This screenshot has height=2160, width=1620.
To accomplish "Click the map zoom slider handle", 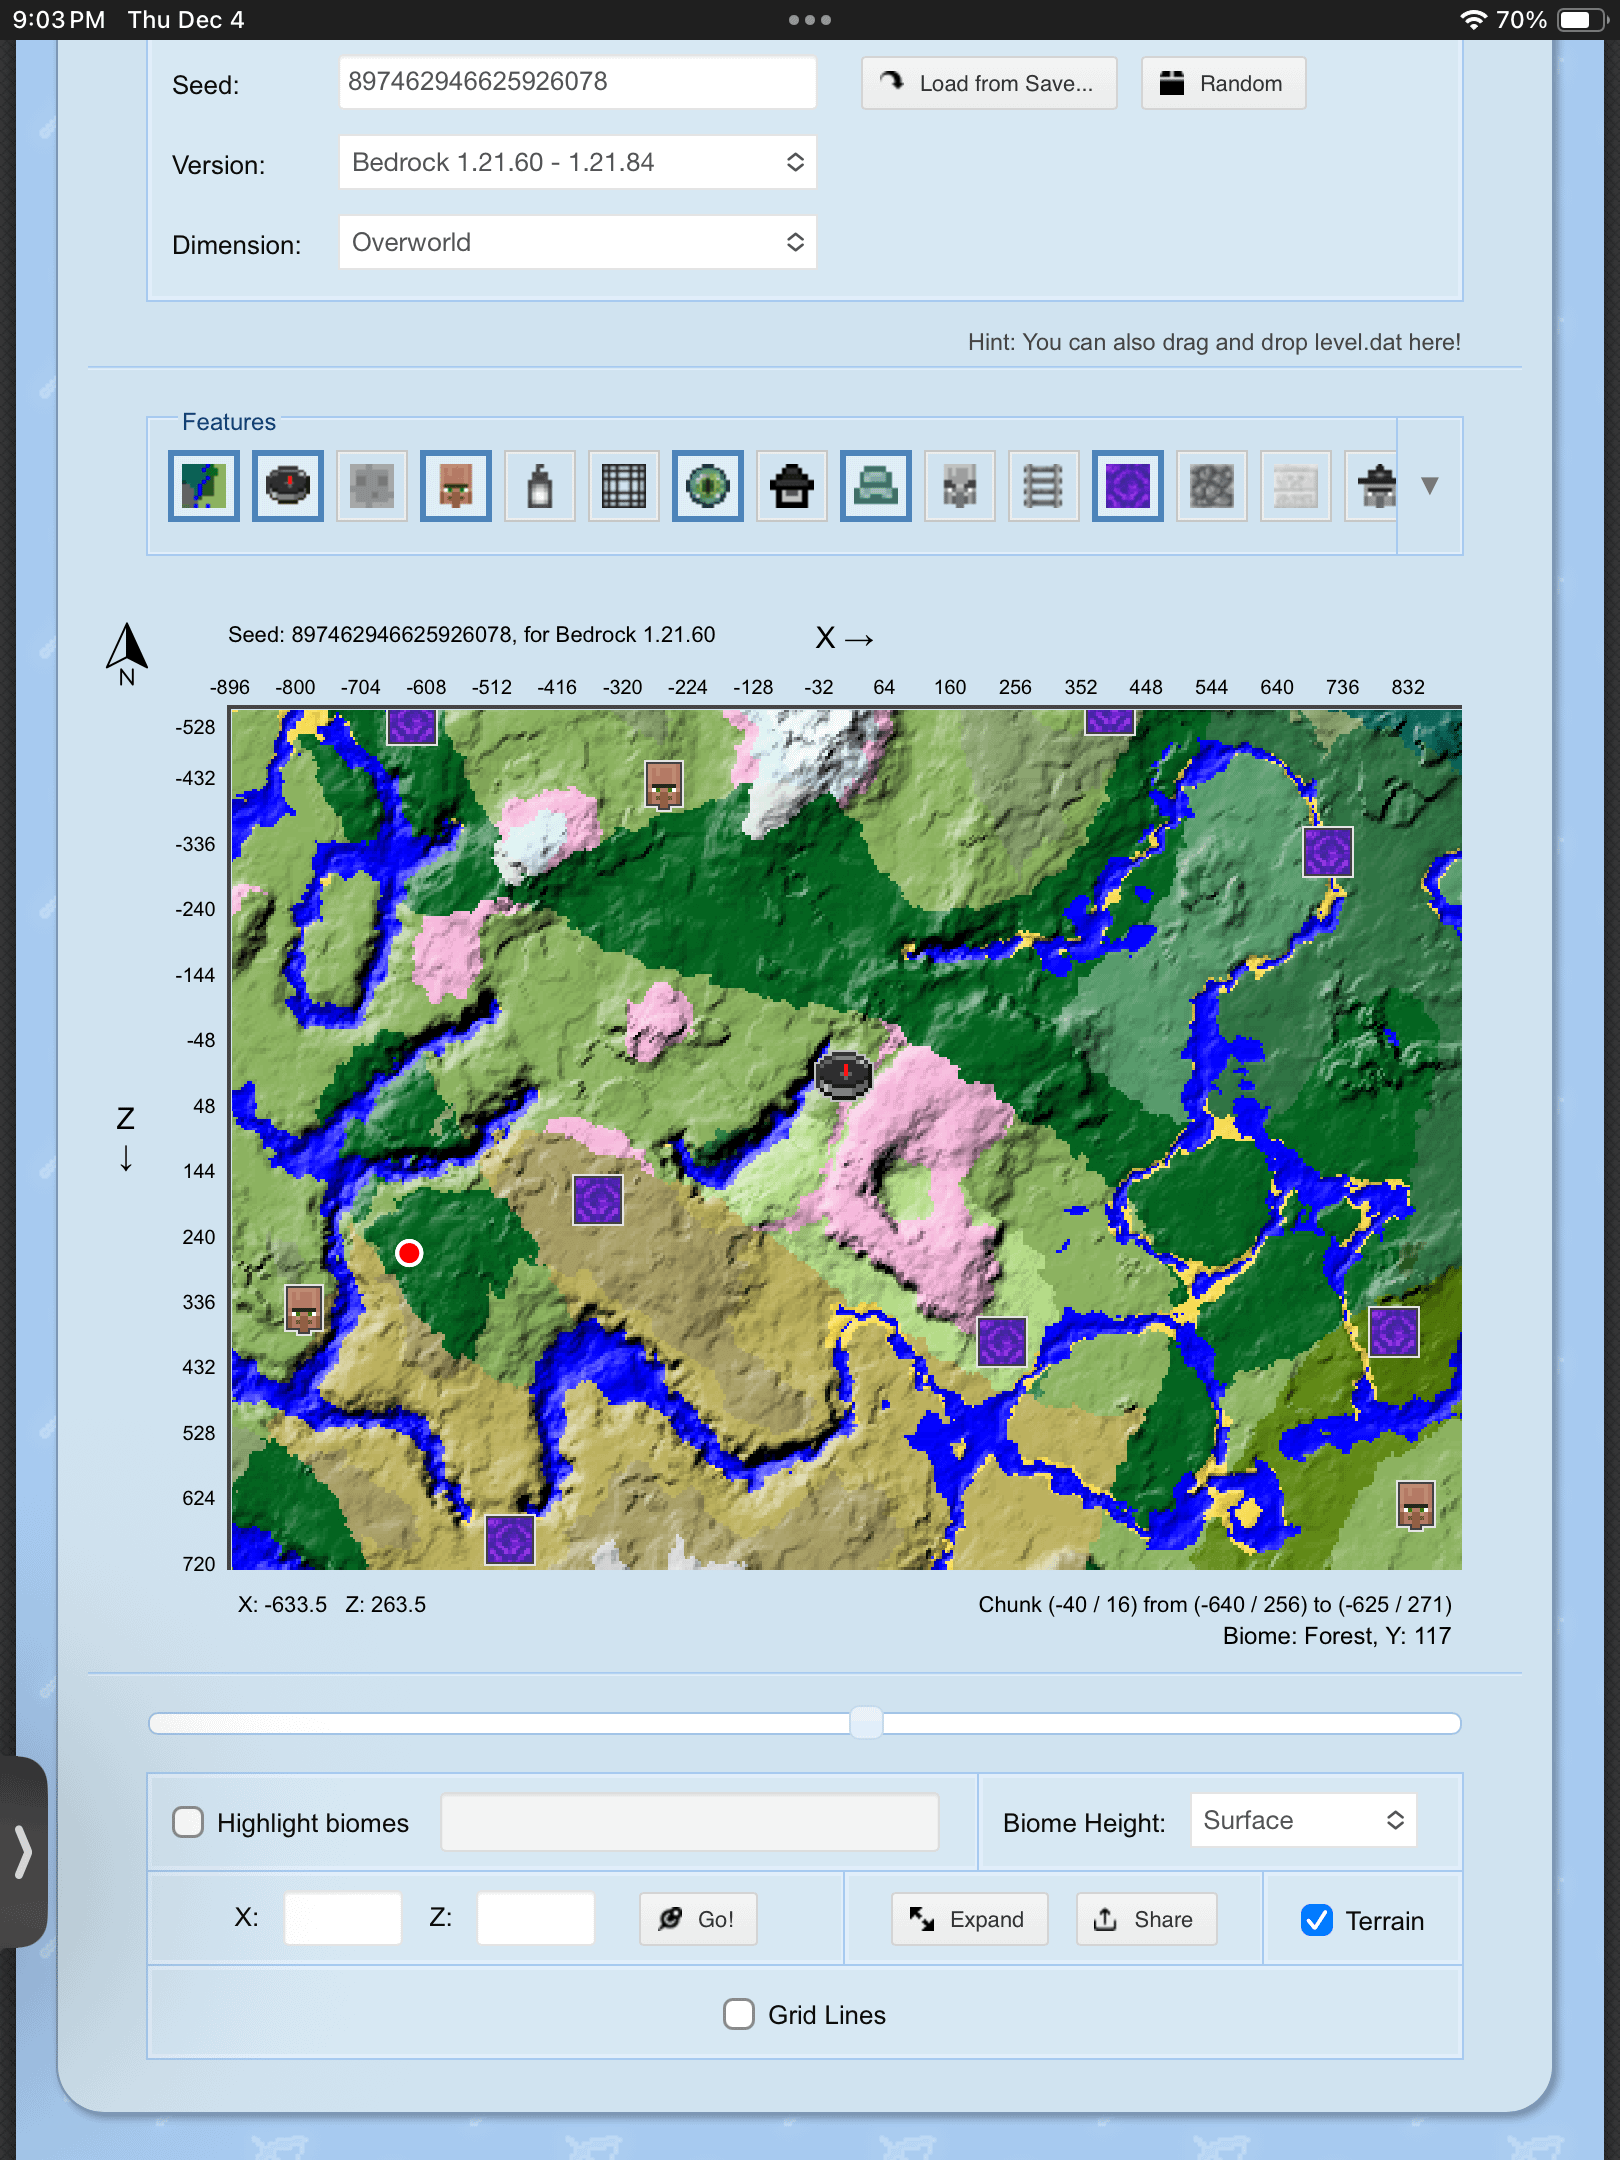I will [x=866, y=1722].
